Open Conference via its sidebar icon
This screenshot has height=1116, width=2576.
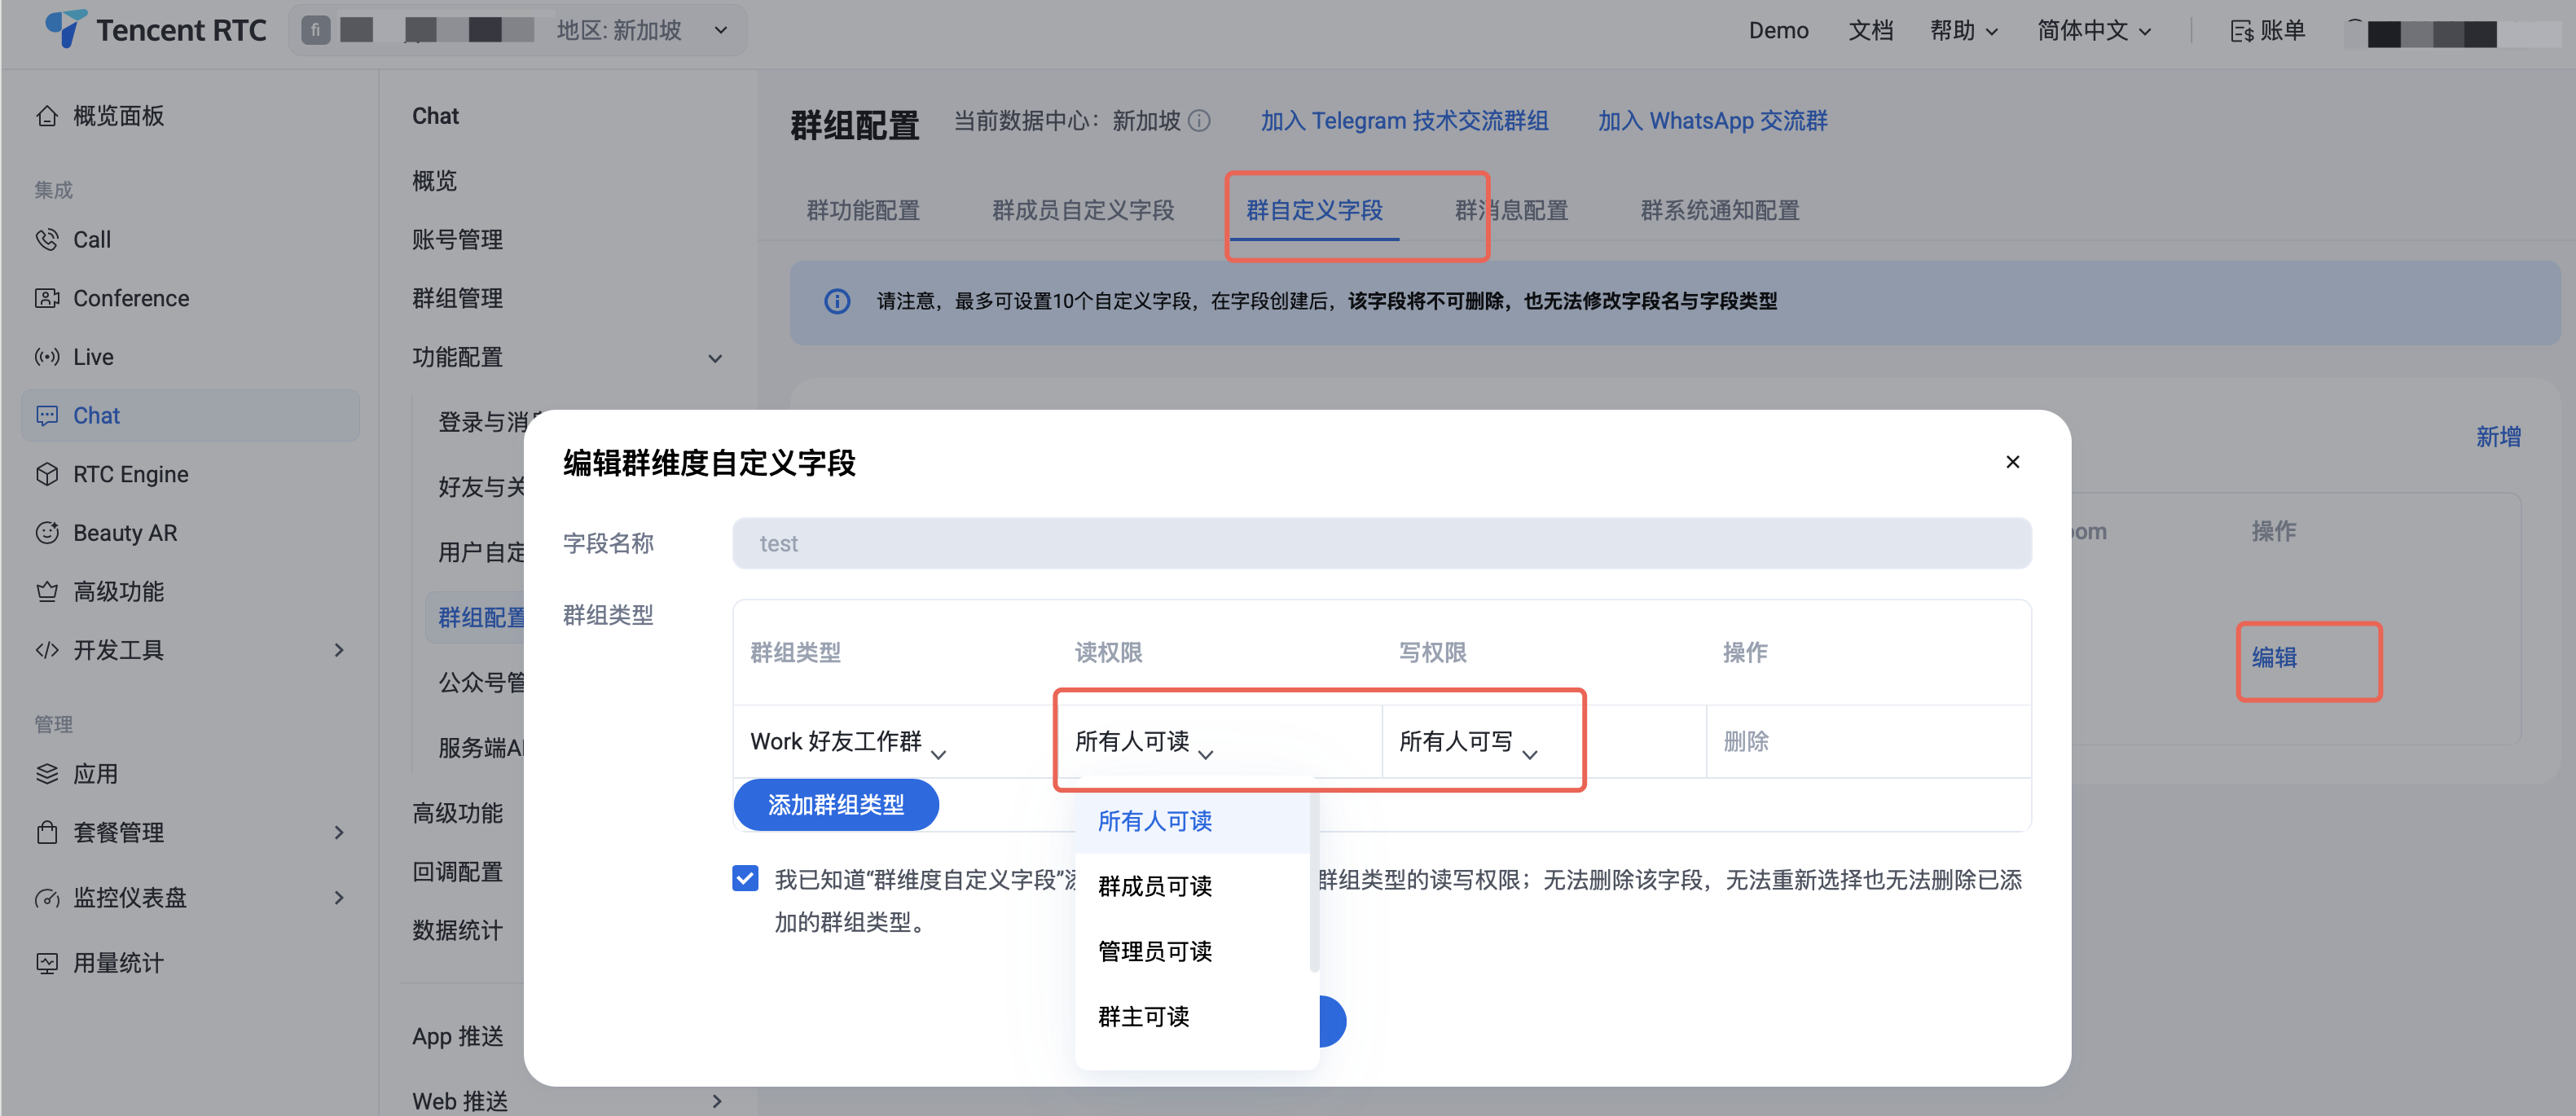click(47, 298)
